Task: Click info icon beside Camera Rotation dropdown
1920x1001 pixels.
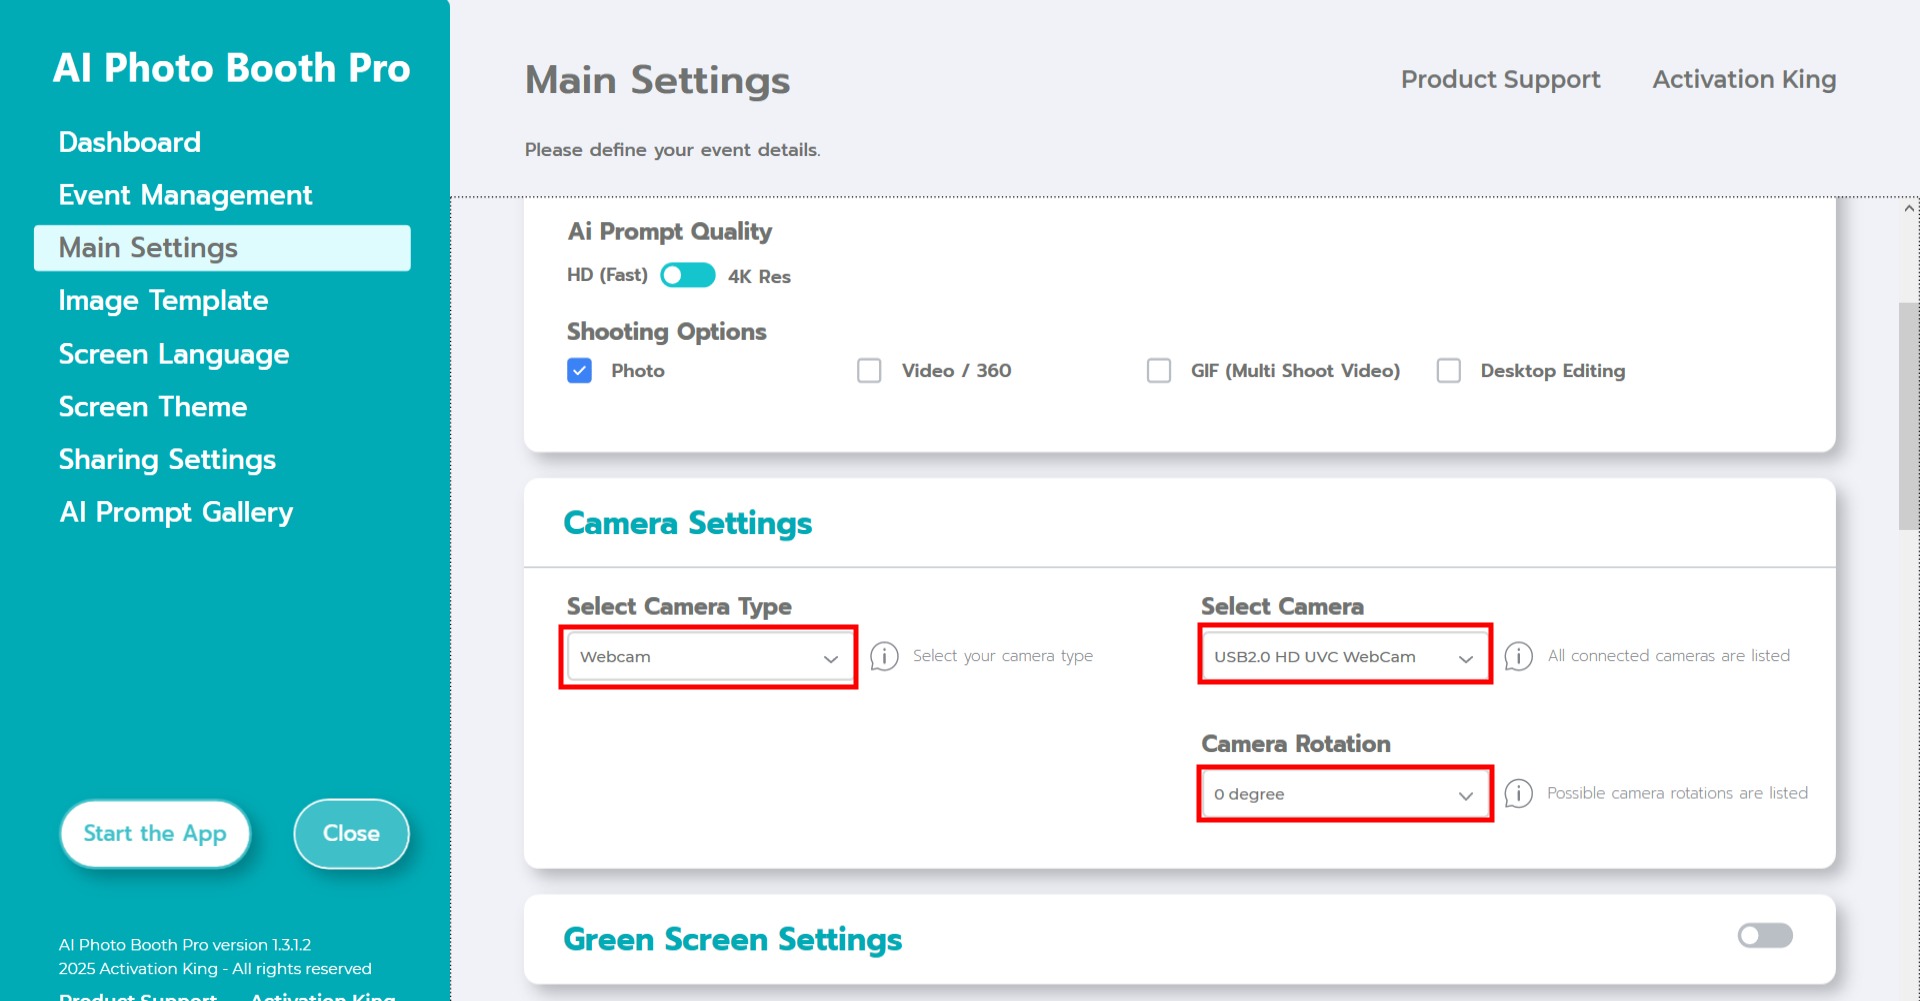Action: coord(1518,793)
